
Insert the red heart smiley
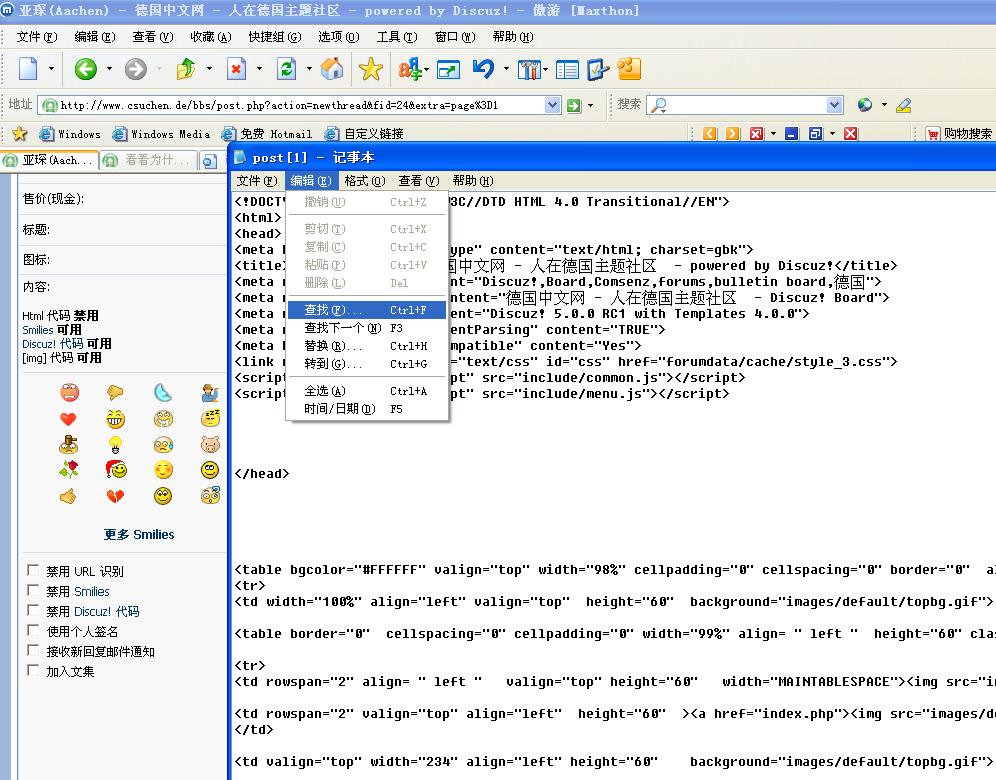(x=68, y=419)
